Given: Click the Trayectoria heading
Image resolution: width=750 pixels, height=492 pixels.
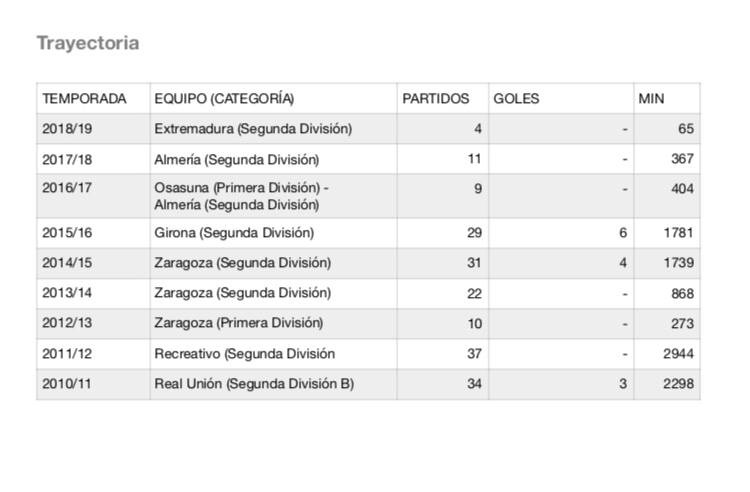Looking at the screenshot, I should (x=87, y=44).
